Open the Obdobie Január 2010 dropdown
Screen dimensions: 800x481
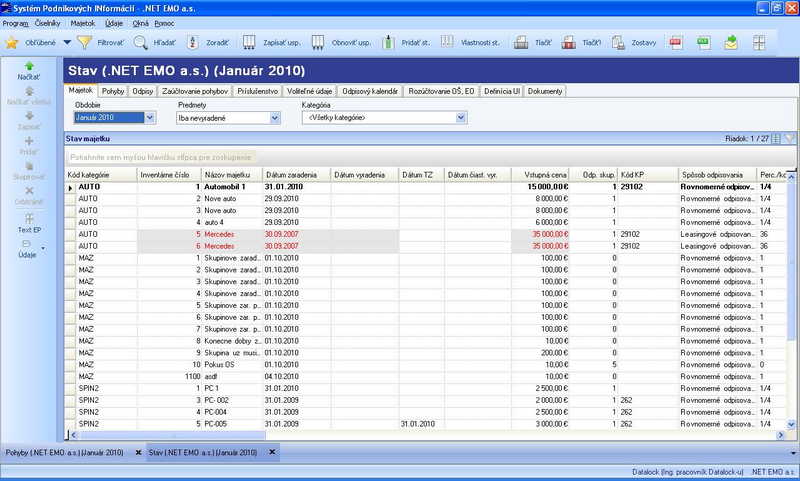coord(149,118)
